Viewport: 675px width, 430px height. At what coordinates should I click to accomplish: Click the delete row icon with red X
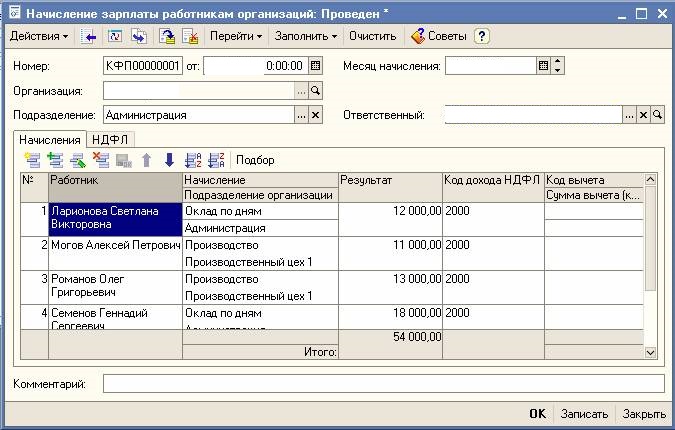pos(101,160)
